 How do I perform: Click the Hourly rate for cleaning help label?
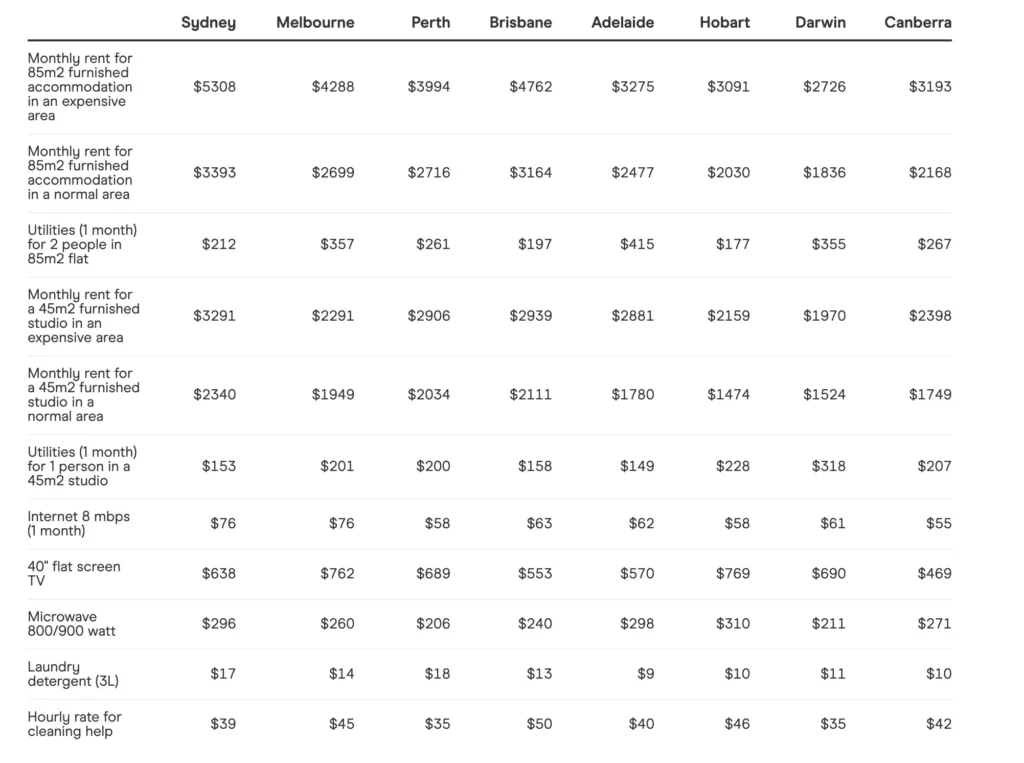tap(75, 724)
